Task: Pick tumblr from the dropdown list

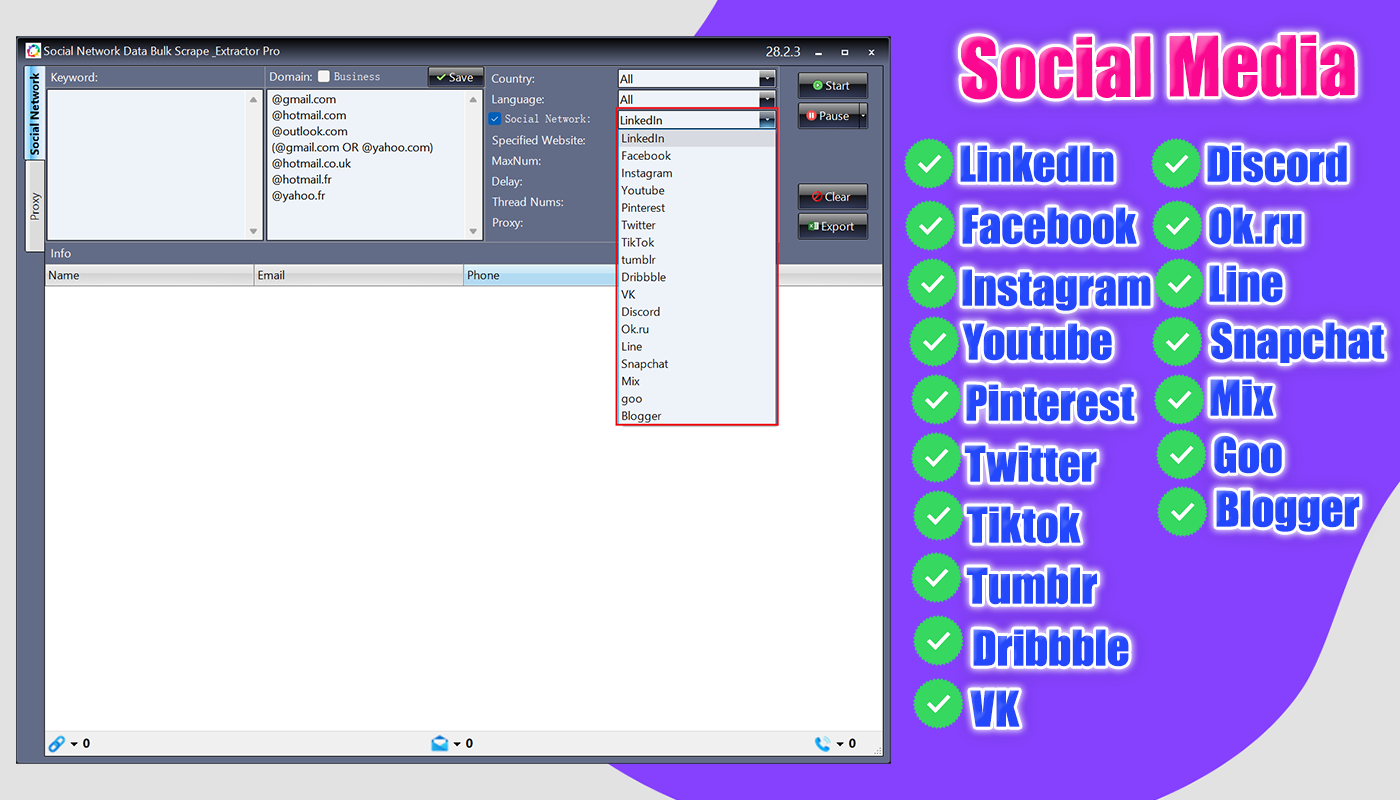Action: click(x=696, y=260)
